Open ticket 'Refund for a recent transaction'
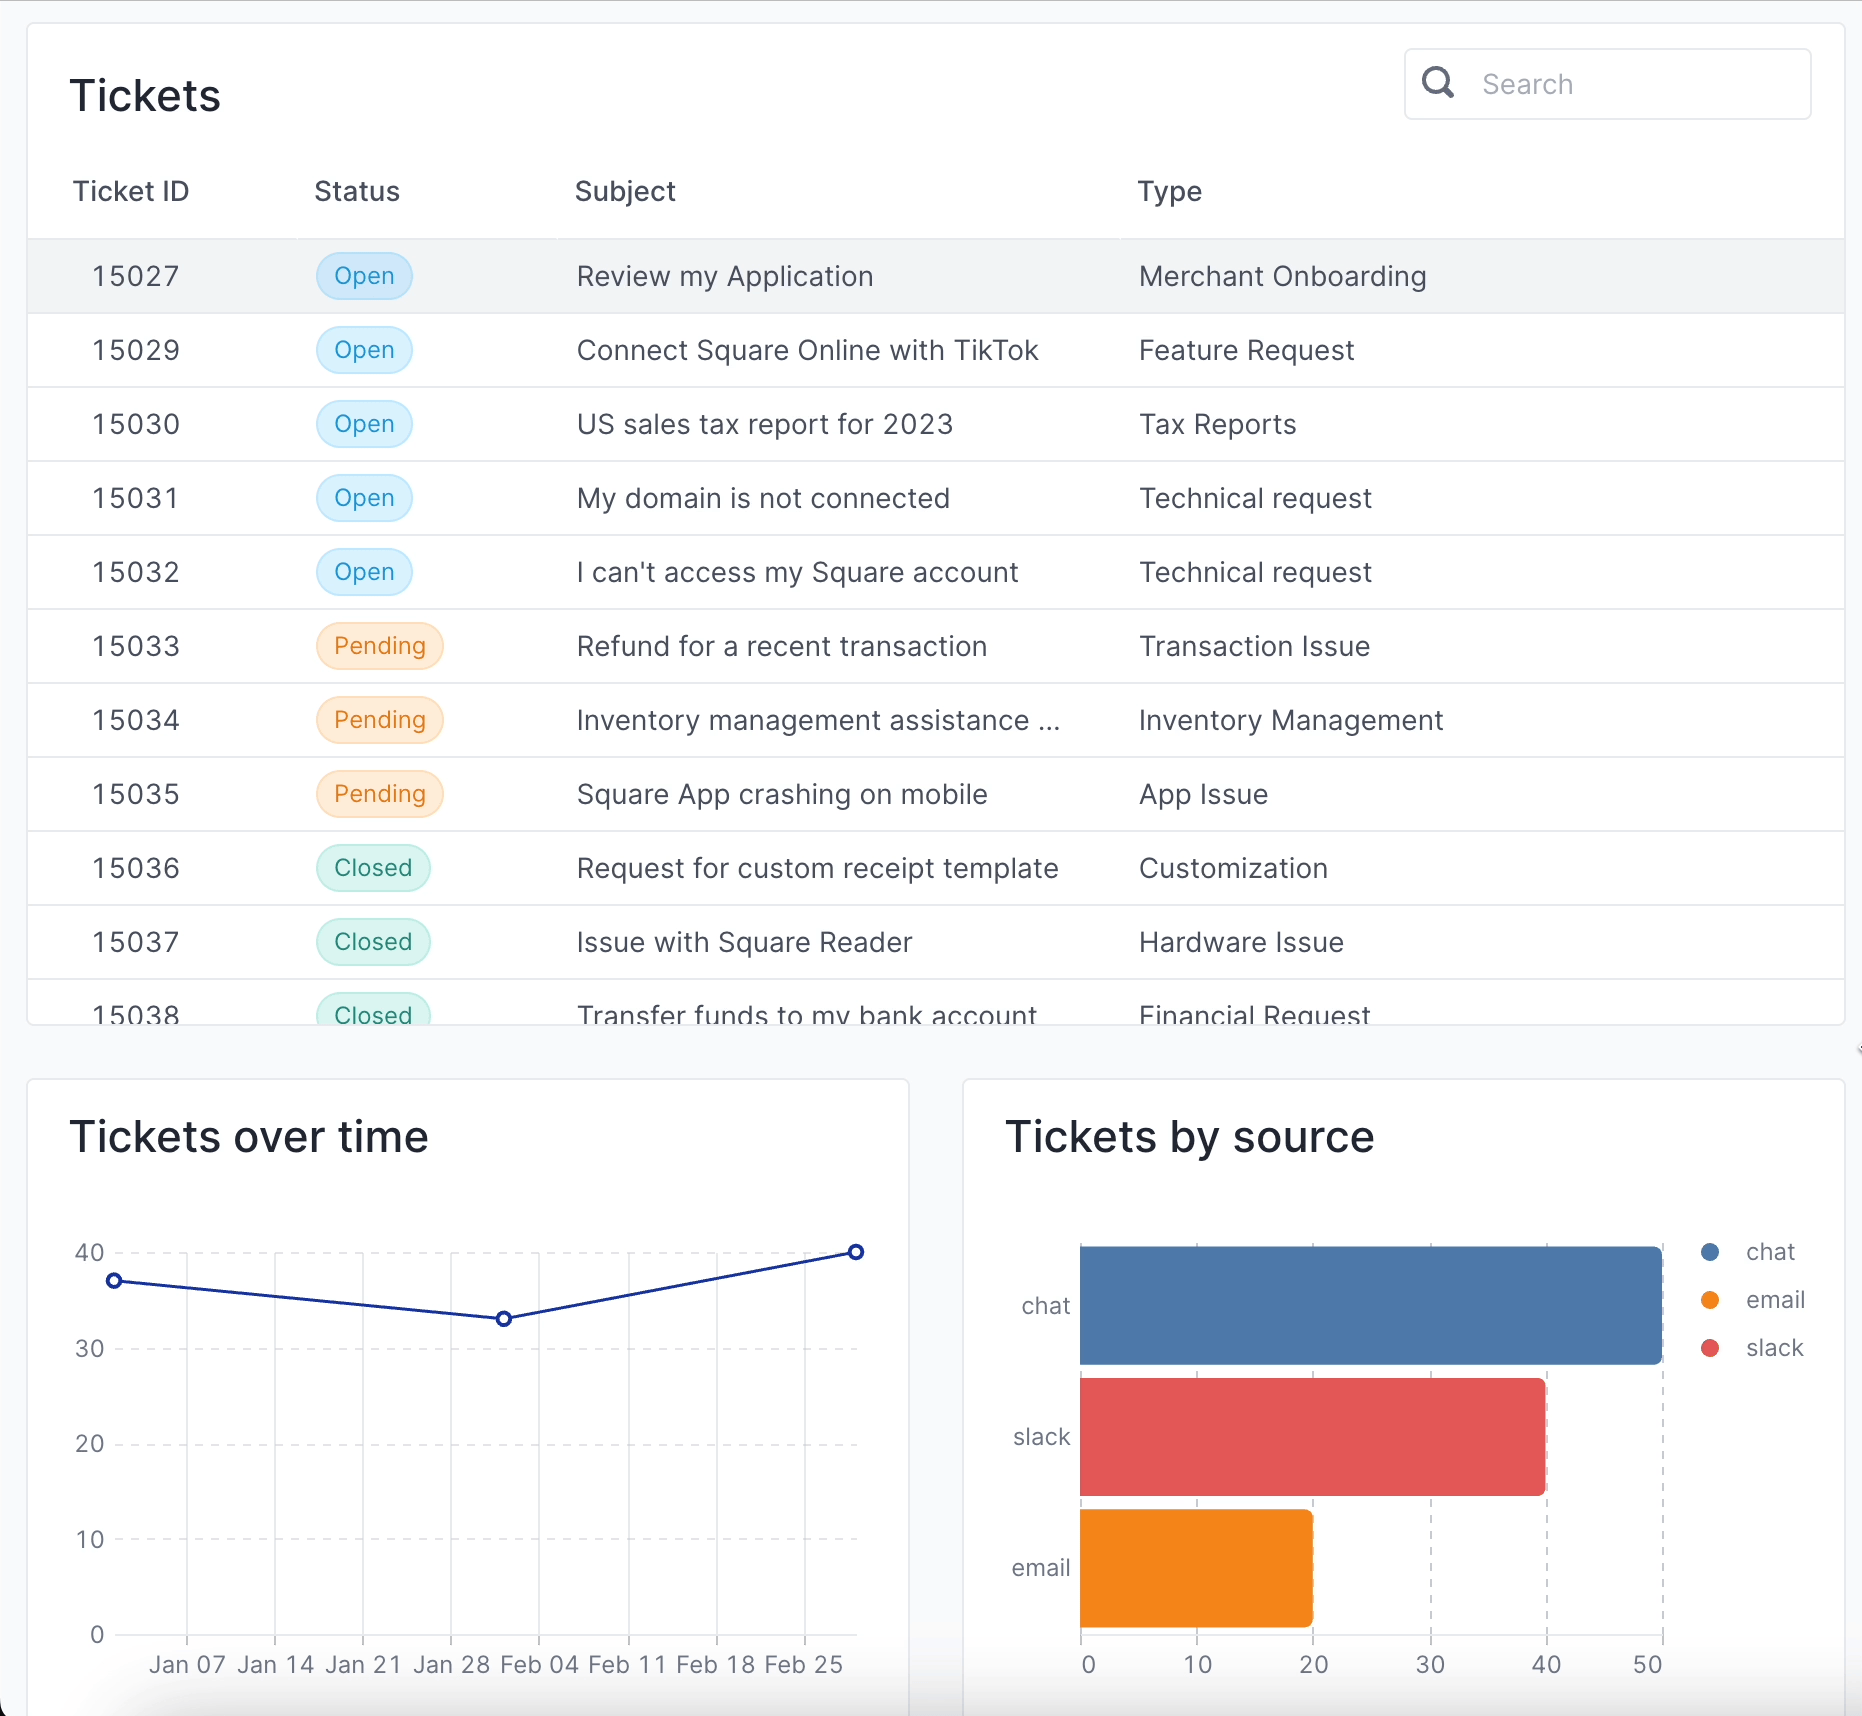 (781, 646)
